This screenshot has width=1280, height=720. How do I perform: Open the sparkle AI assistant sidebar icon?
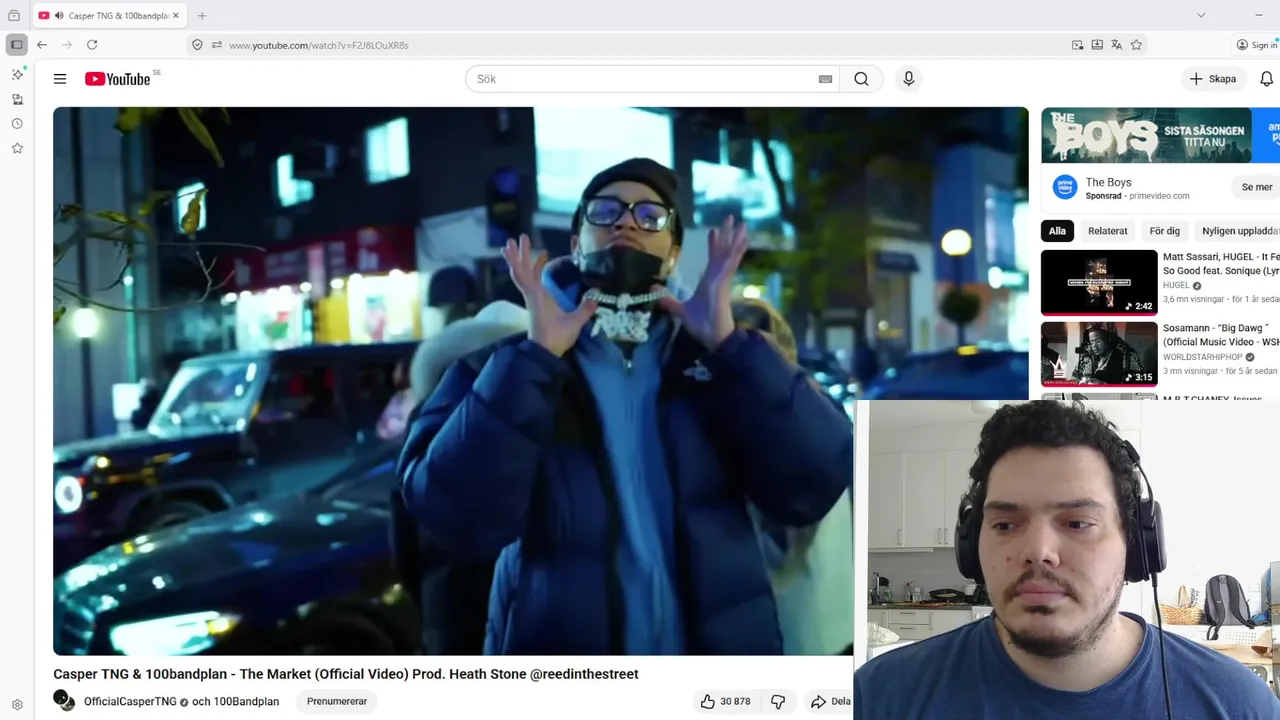click(x=17, y=75)
